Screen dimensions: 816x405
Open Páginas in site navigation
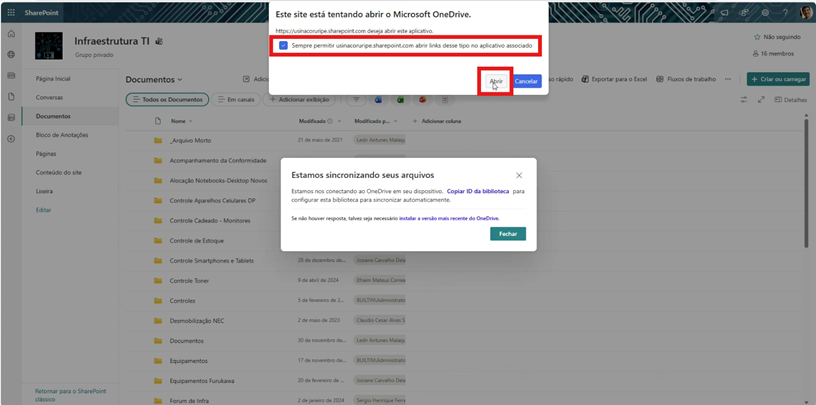pyautogui.click(x=46, y=154)
